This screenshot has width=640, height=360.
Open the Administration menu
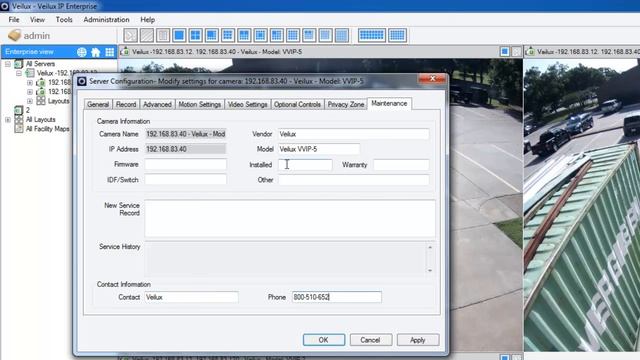[106, 20]
